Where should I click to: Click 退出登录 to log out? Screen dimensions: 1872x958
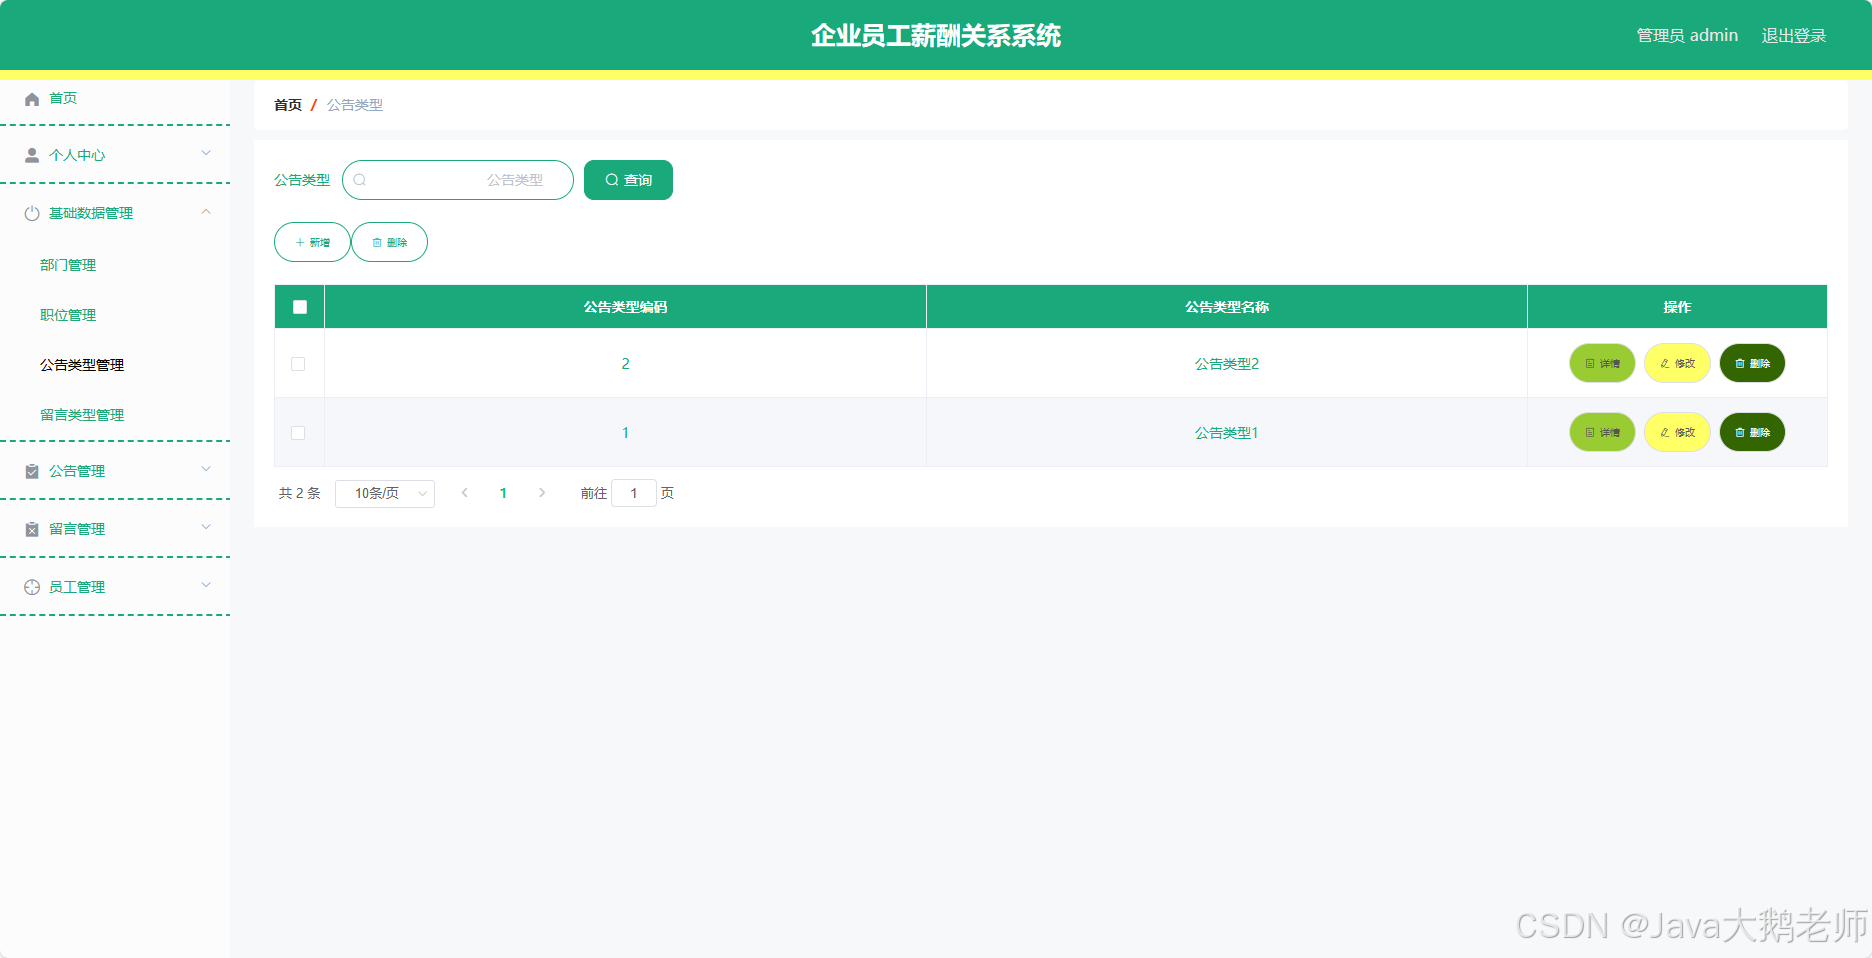(1793, 35)
